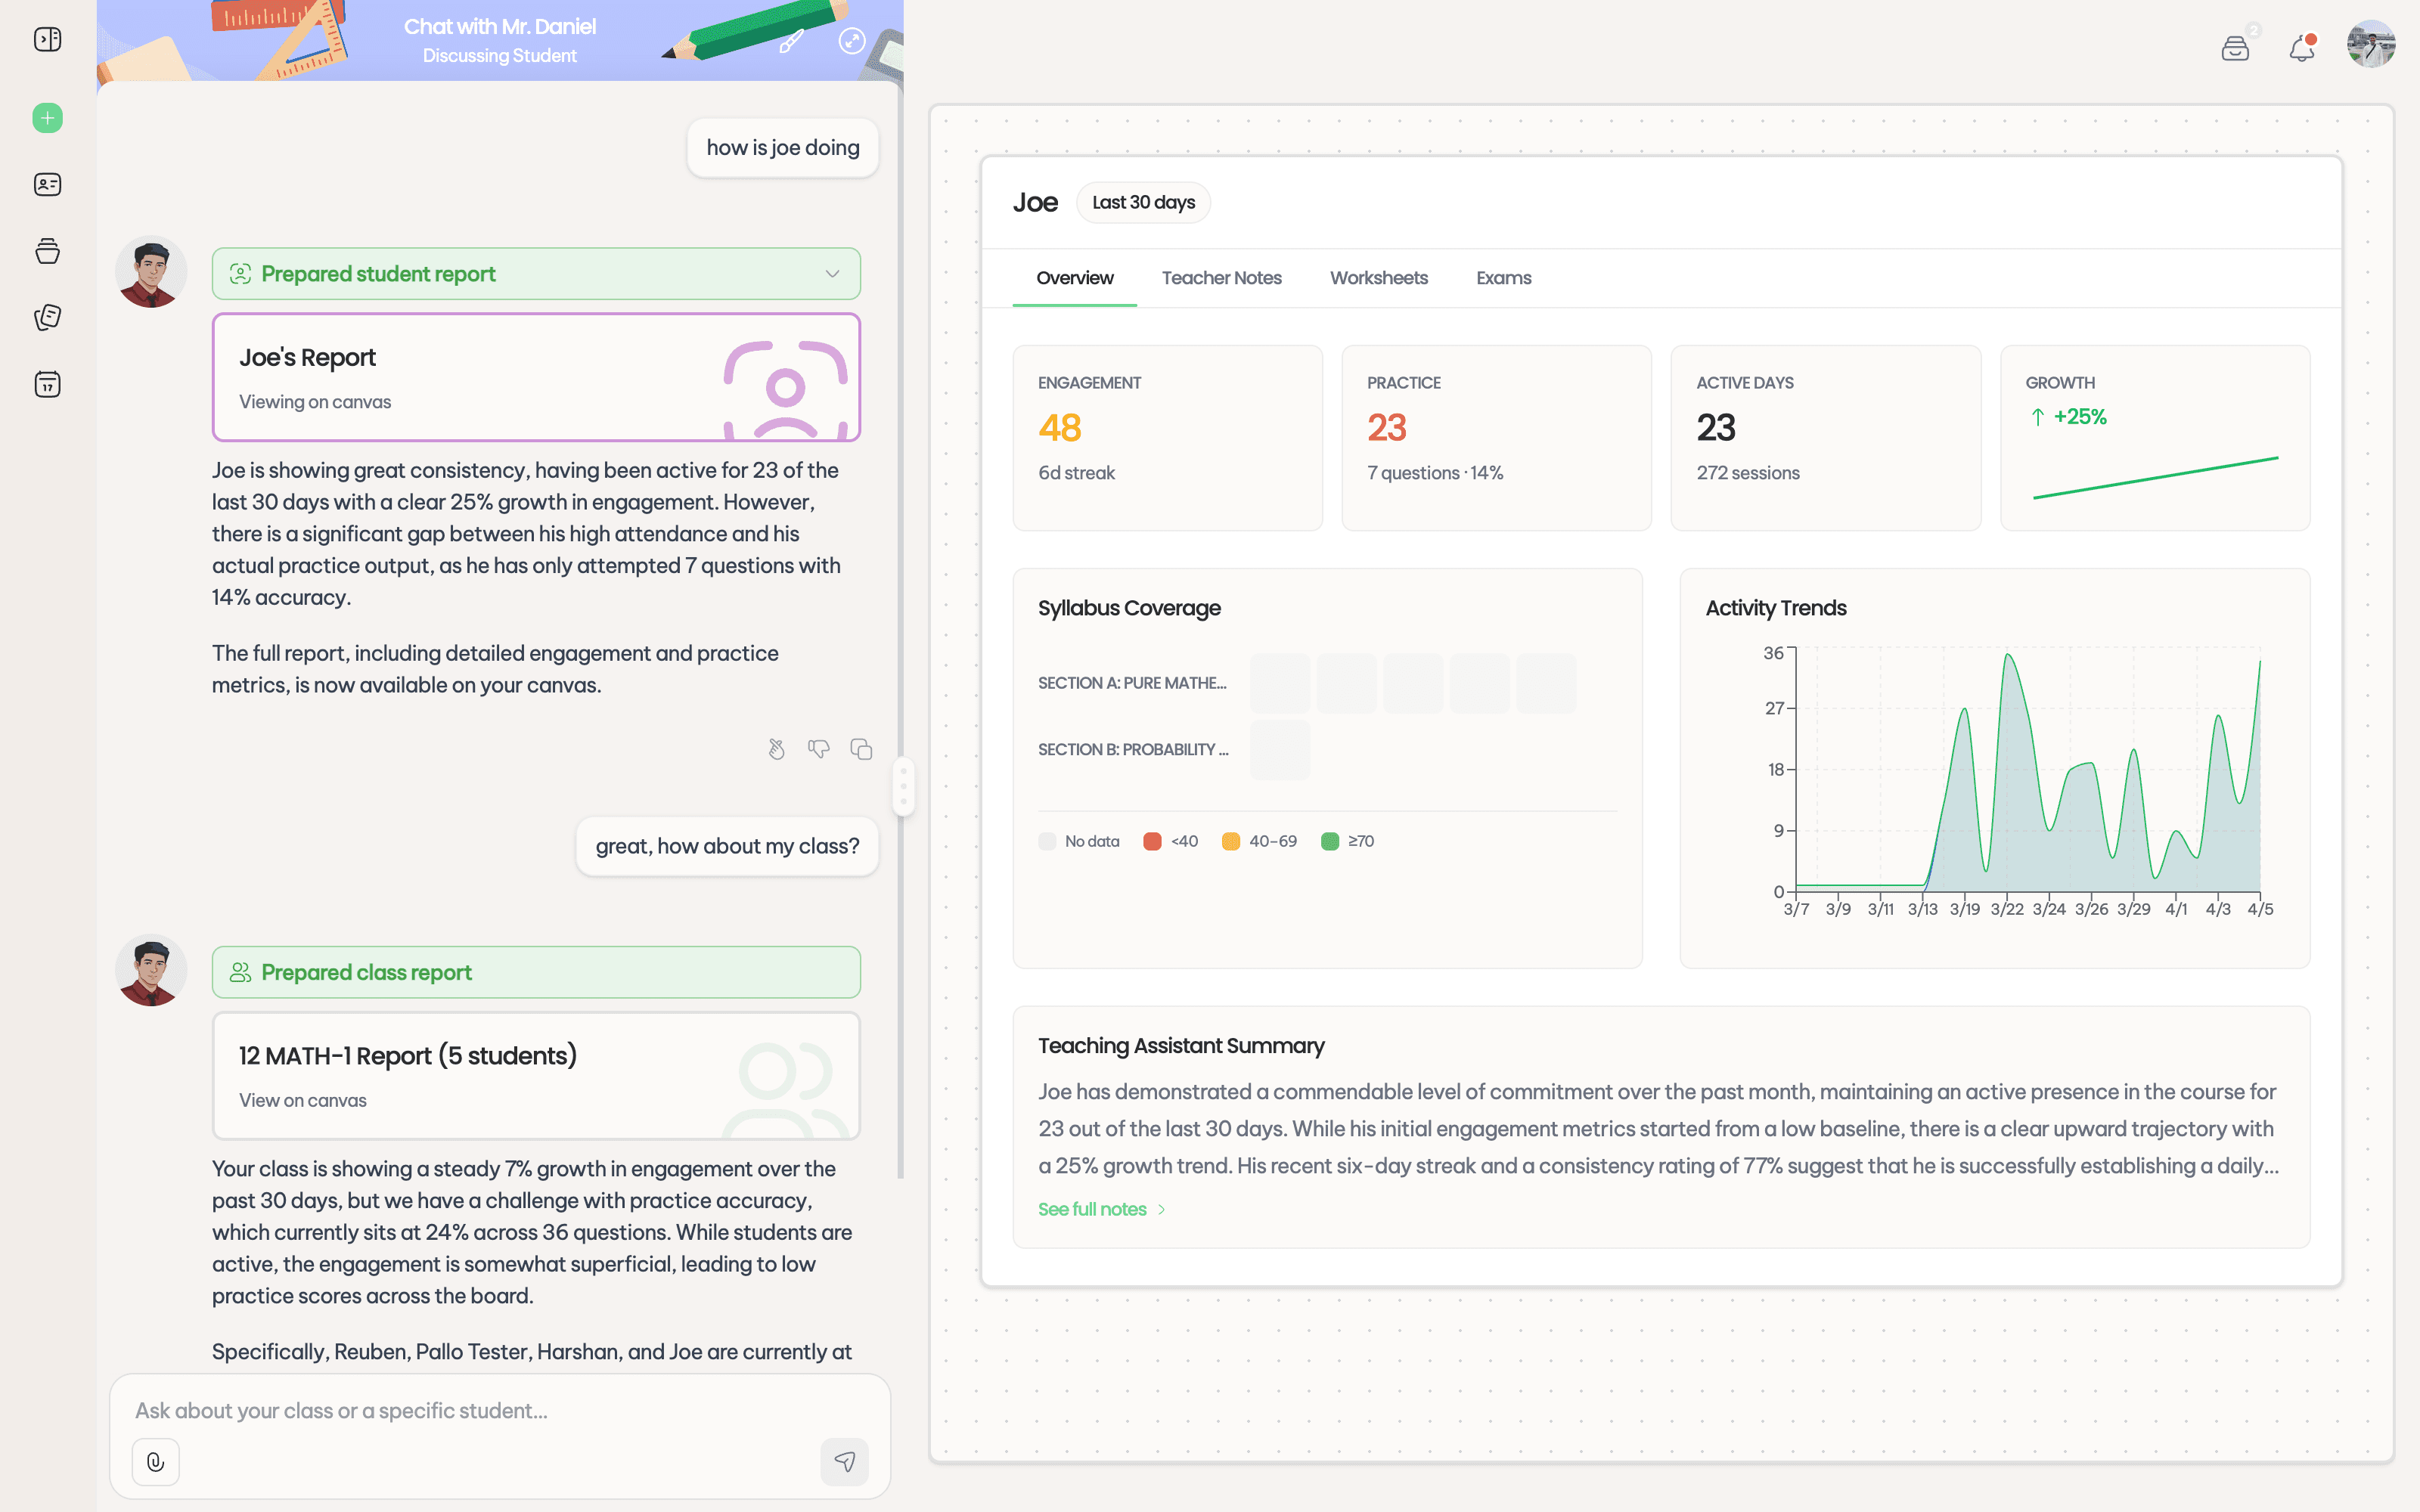Open the calendar icon in the sidebar
The width and height of the screenshot is (2420, 1512).
coord(47,384)
